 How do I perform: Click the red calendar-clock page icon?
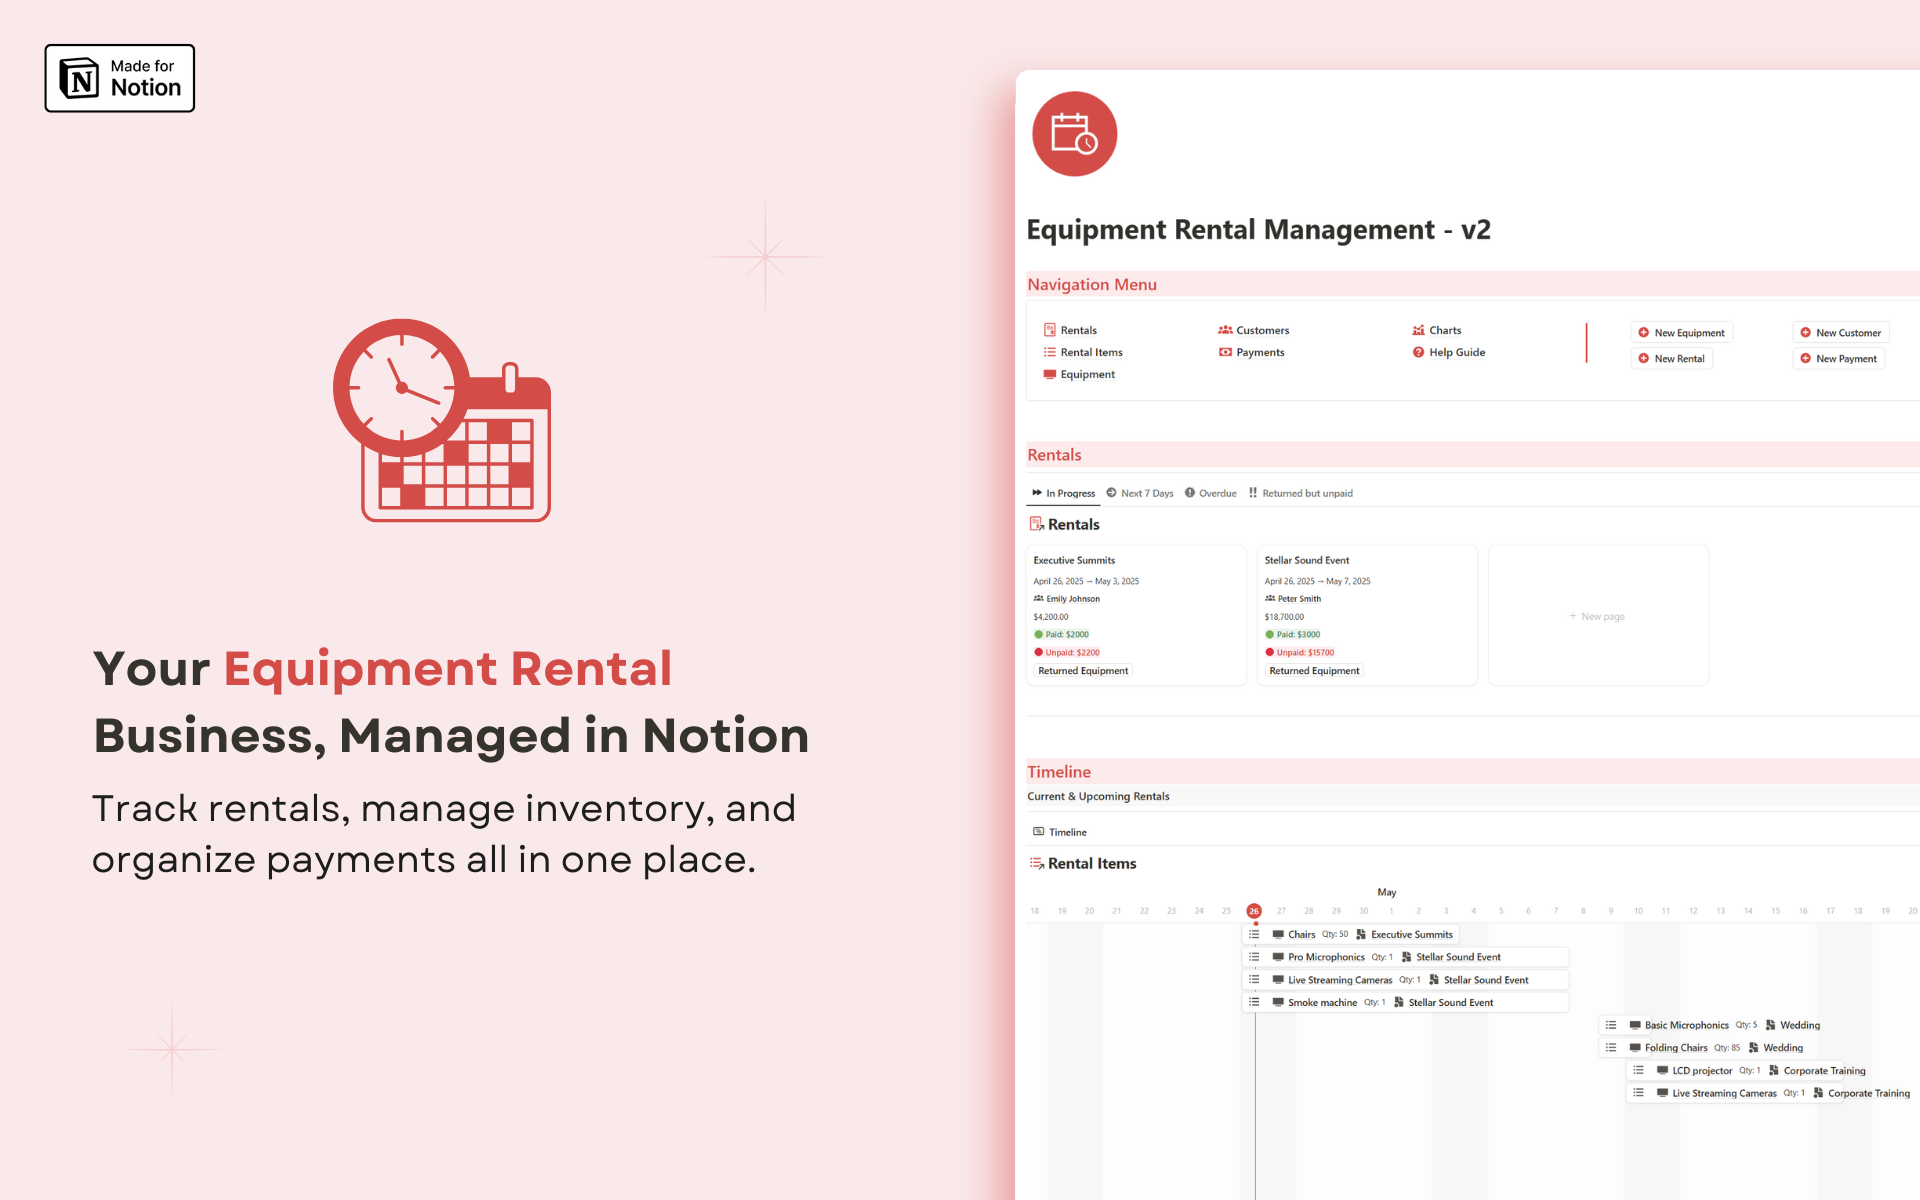pyautogui.click(x=1074, y=134)
